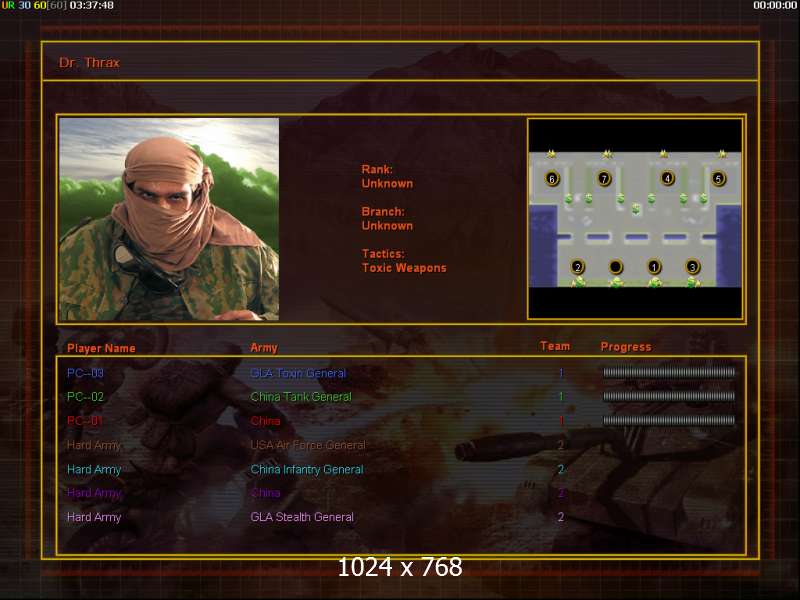This screenshot has height=600, width=800.
Task: Click team number in PC--02 row
Action: coord(561,396)
